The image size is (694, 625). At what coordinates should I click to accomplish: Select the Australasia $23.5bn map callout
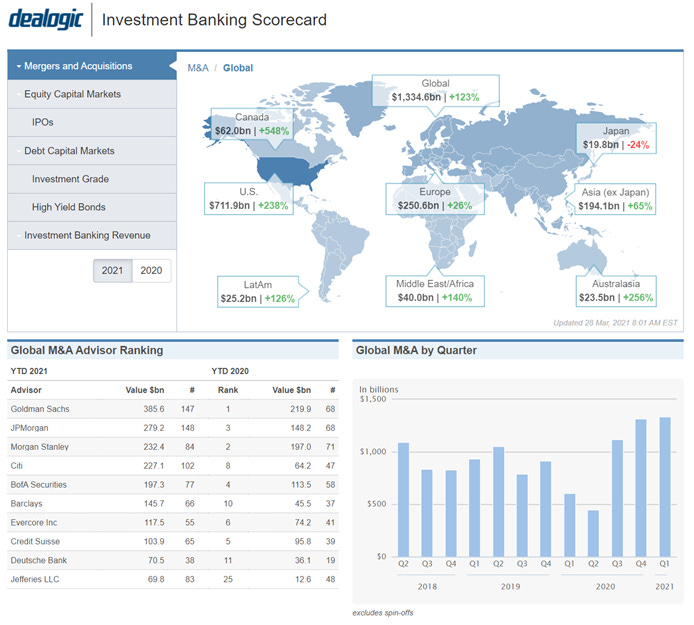point(616,291)
